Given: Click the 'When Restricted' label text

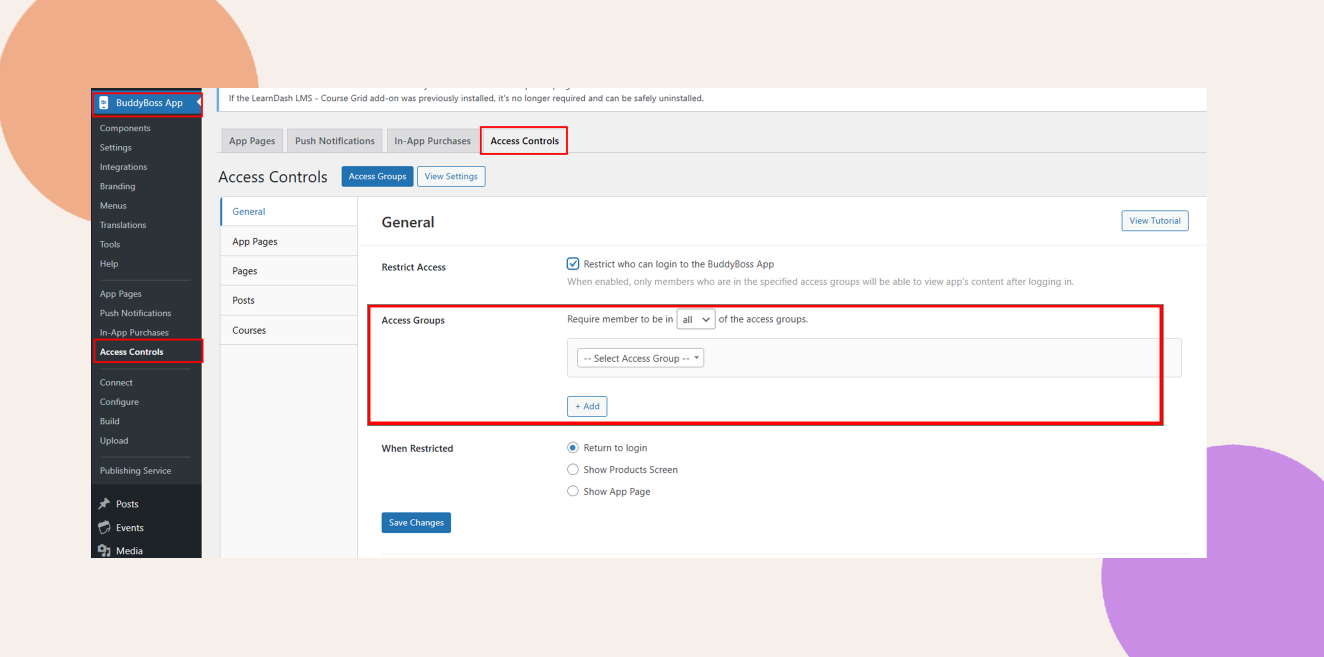Looking at the screenshot, I should (417, 449).
